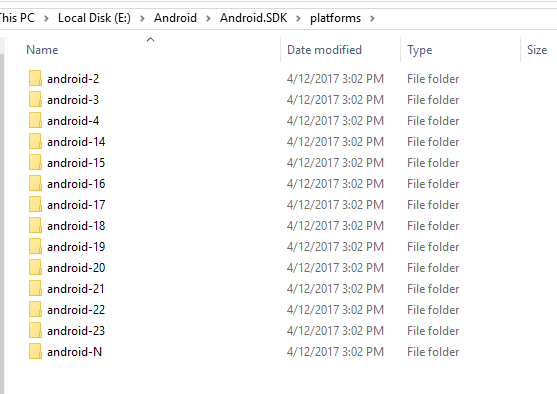Viewport: 557px width, 394px height.
Task: Select the android-21 folder icon
Action: (35, 288)
